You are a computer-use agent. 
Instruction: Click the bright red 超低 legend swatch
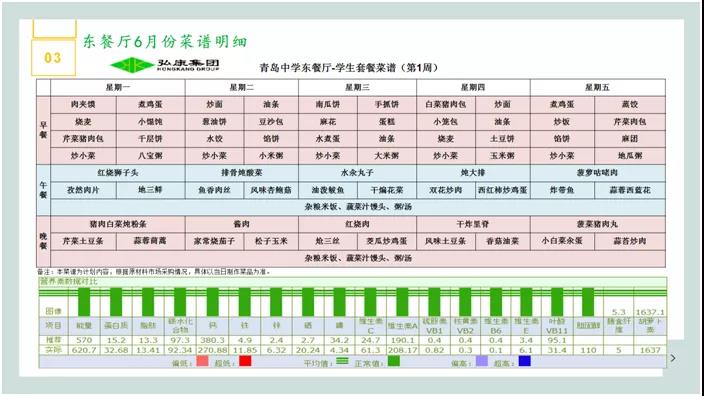245,361
